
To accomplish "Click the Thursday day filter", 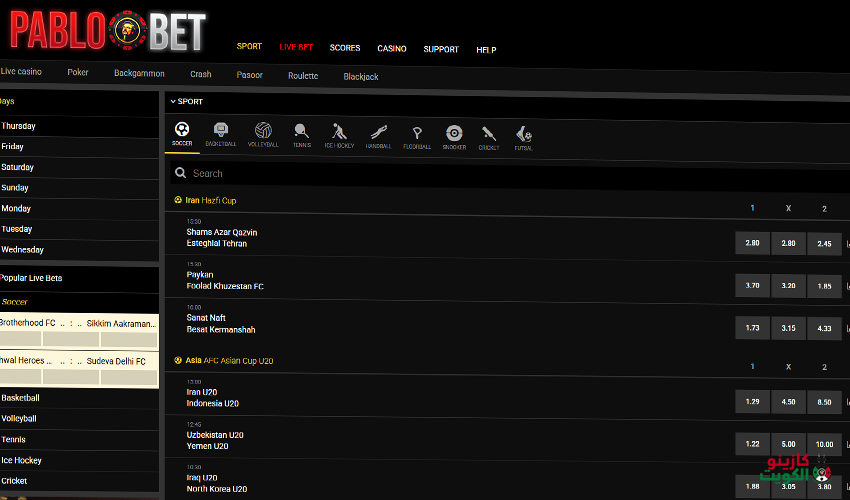I will click(19, 126).
